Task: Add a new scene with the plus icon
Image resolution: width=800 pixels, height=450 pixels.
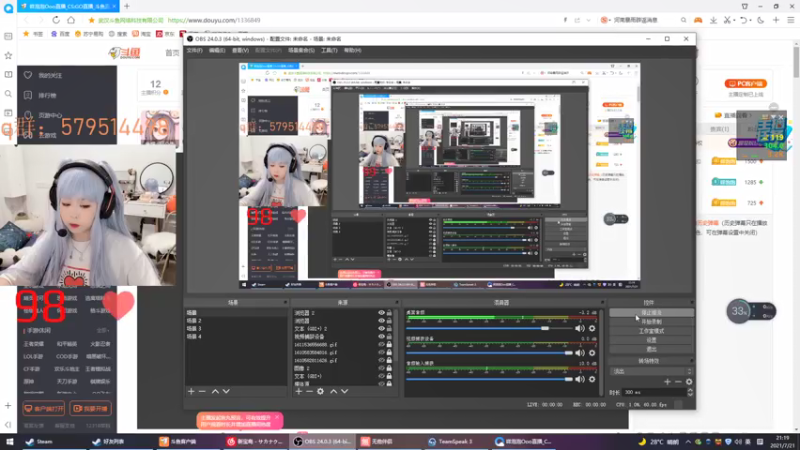Action: (x=191, y=391)
